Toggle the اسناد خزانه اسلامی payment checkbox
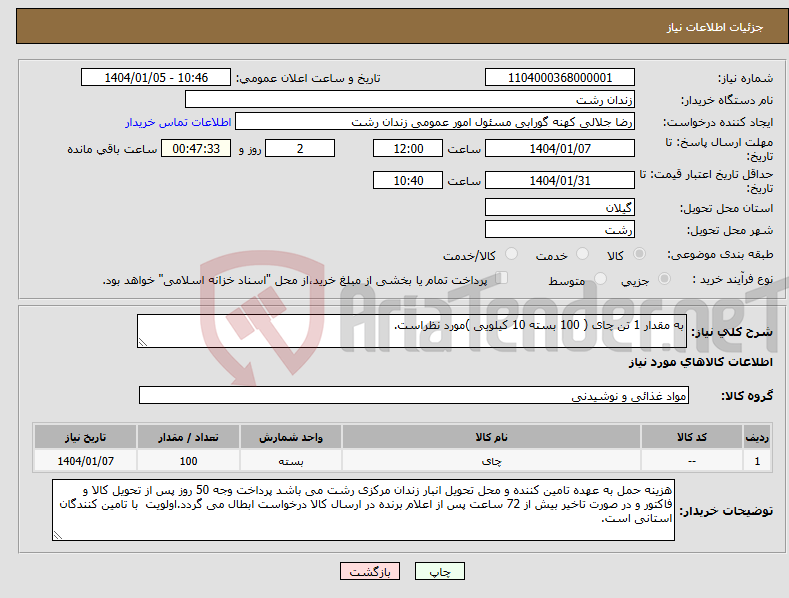The height and width of the screenshot is (598, 789). pos(502,278)
